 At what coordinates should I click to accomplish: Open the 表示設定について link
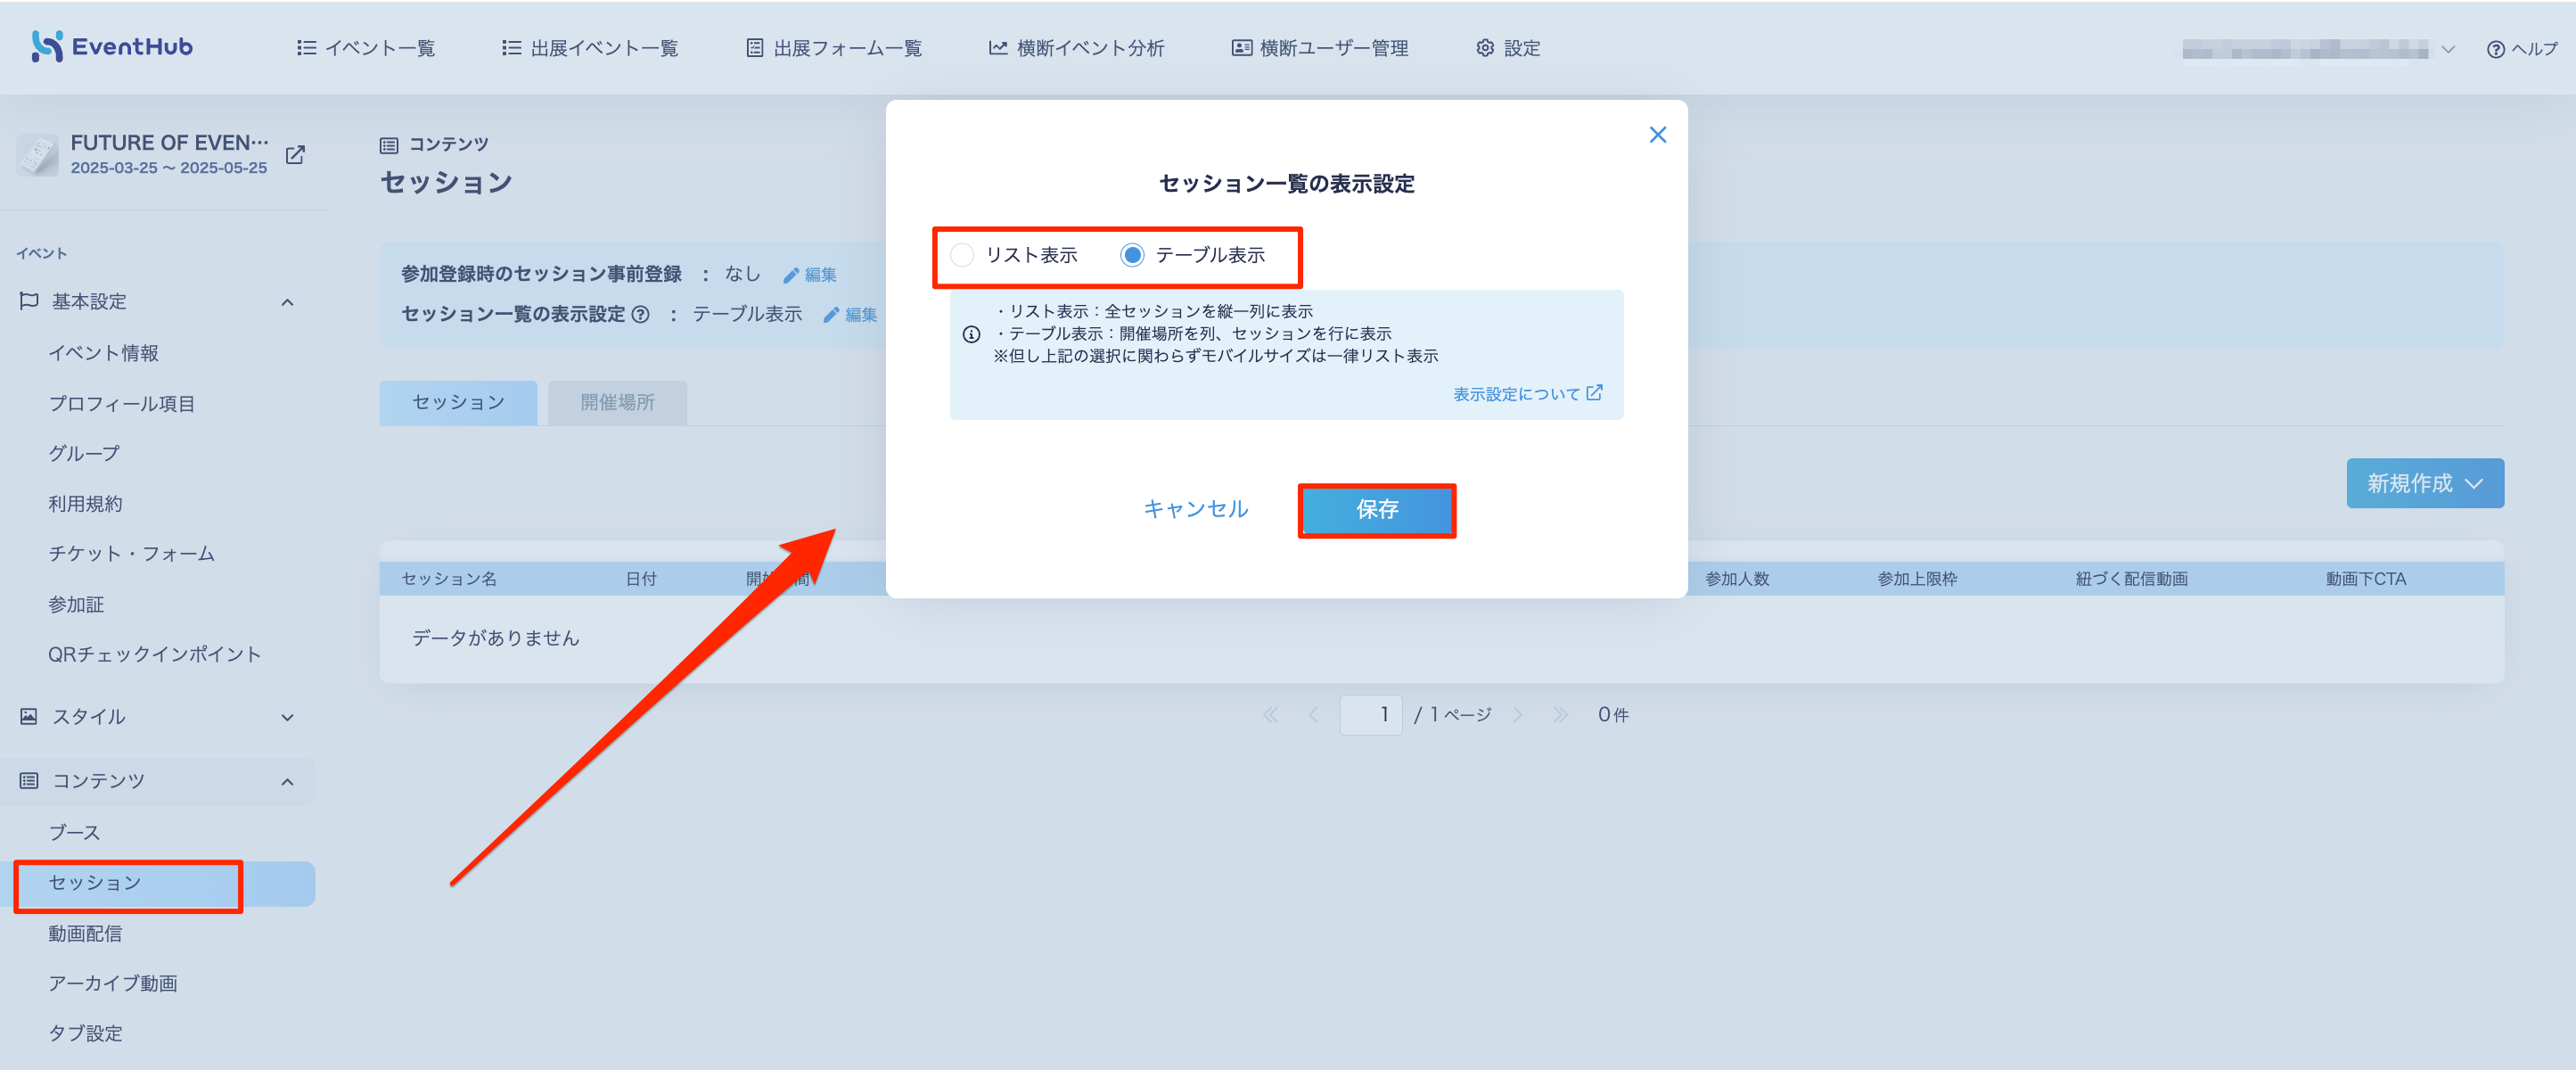coord(1527,394)
